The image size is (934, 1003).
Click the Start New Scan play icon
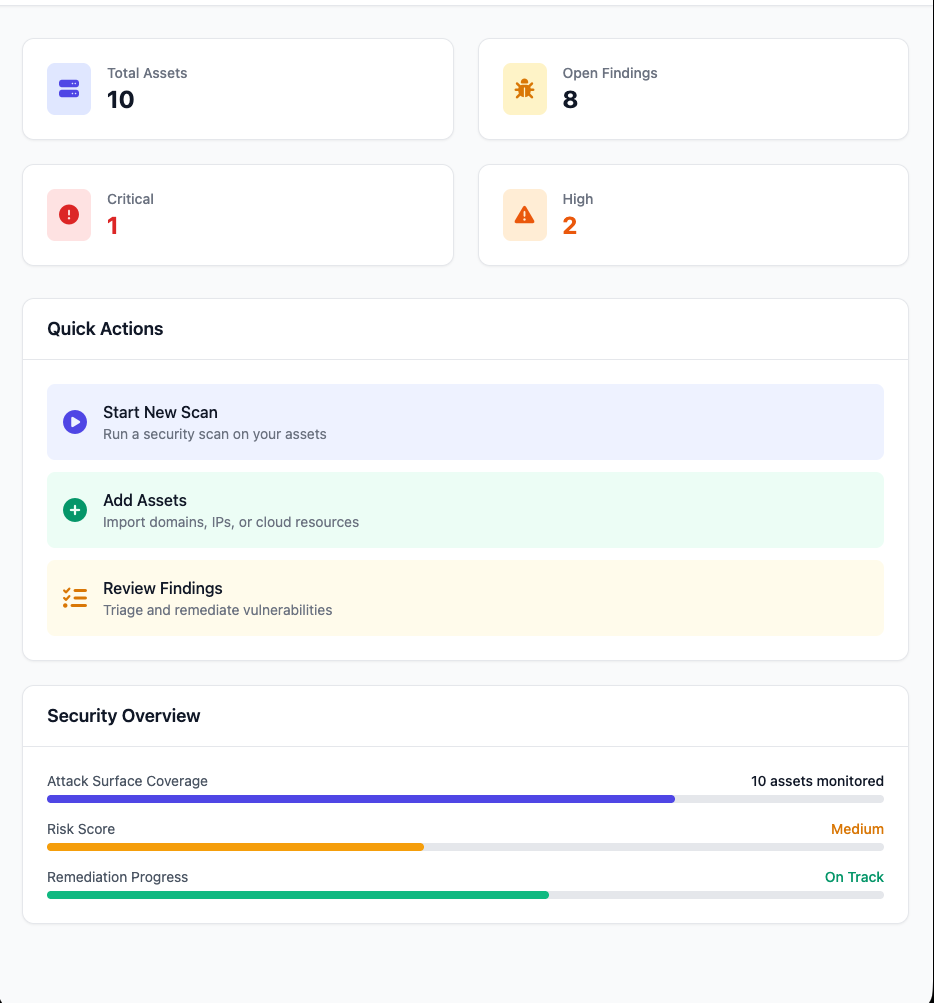tap(75, 422)
